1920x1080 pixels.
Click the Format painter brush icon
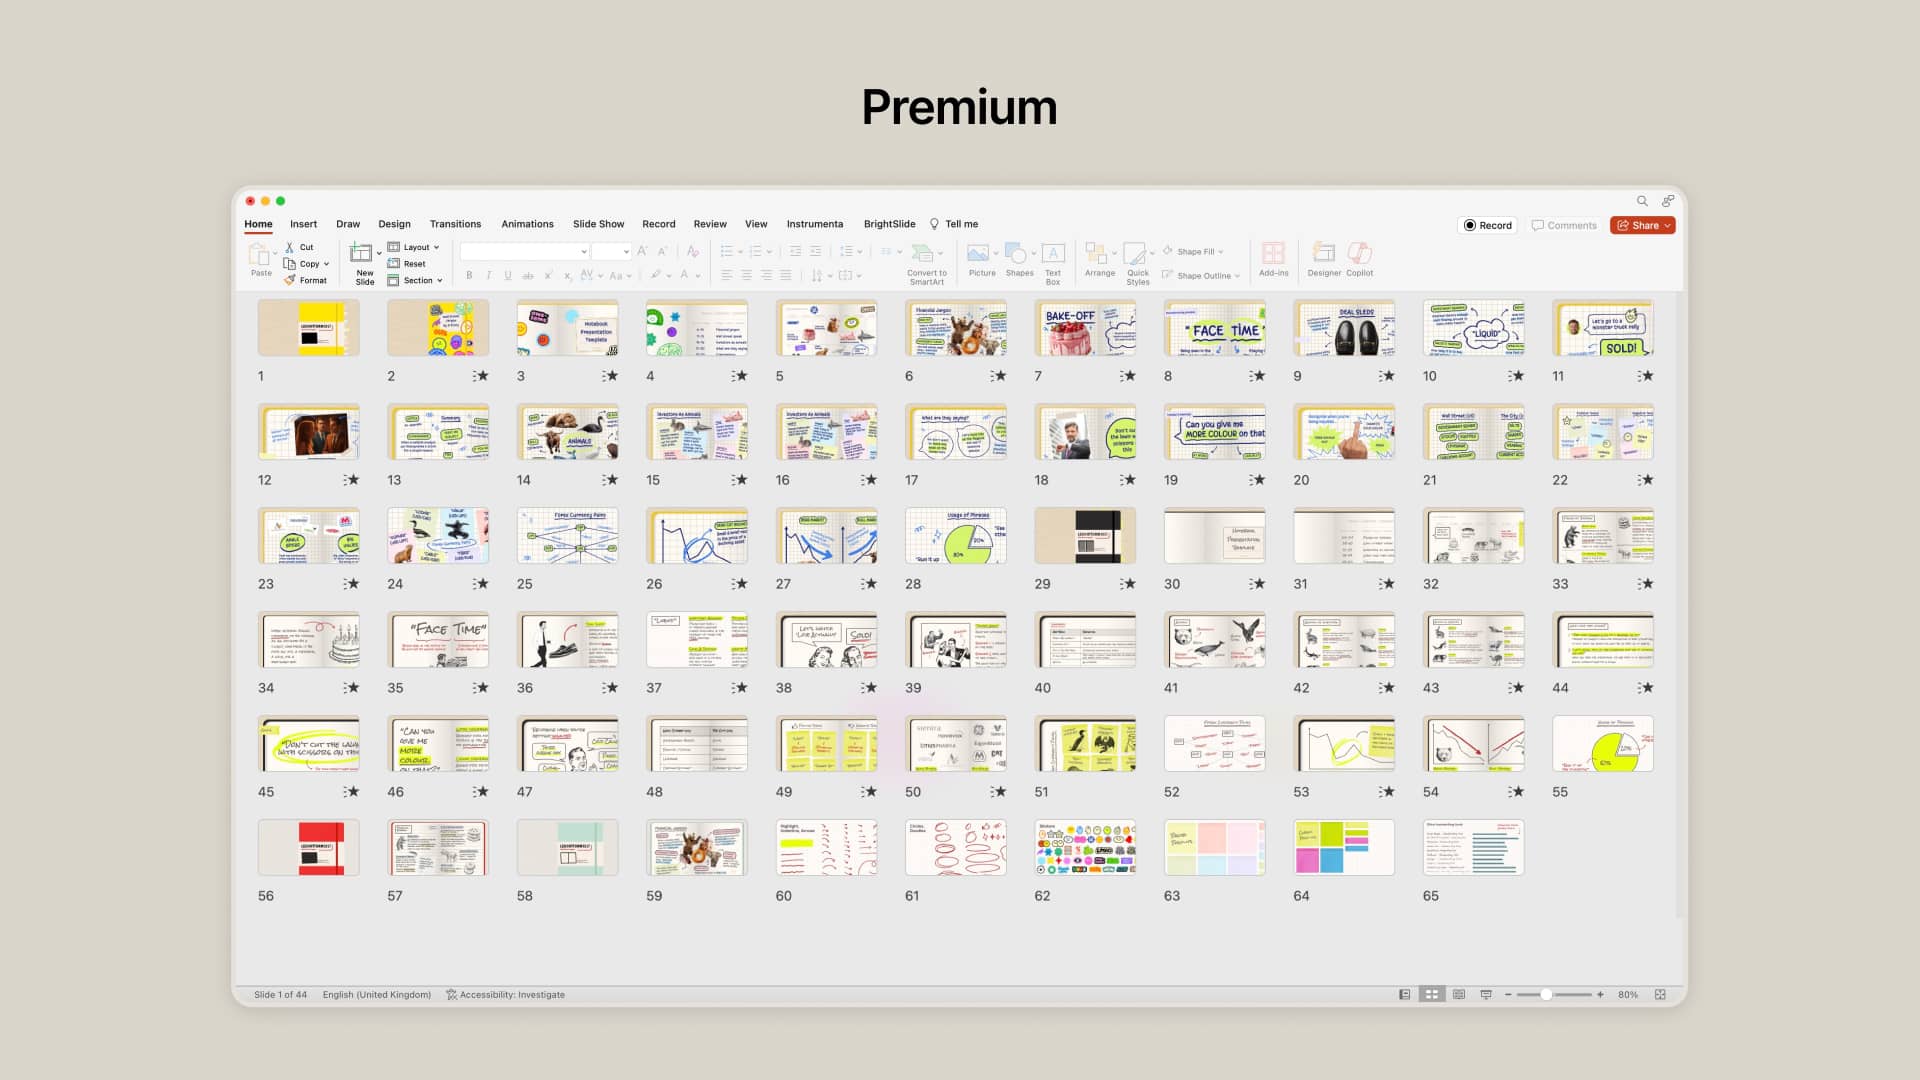pos(290,280)
